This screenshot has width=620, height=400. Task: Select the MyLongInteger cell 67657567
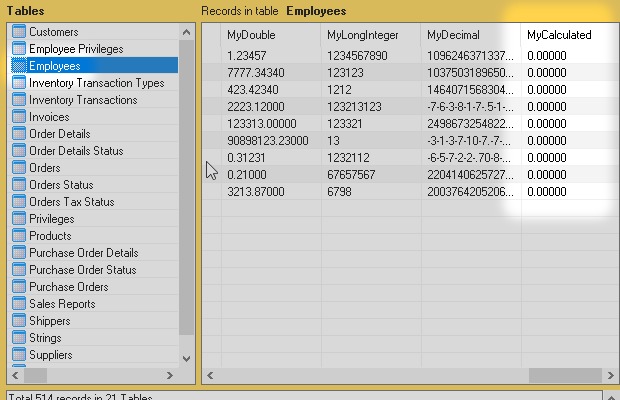pos(351,175)
